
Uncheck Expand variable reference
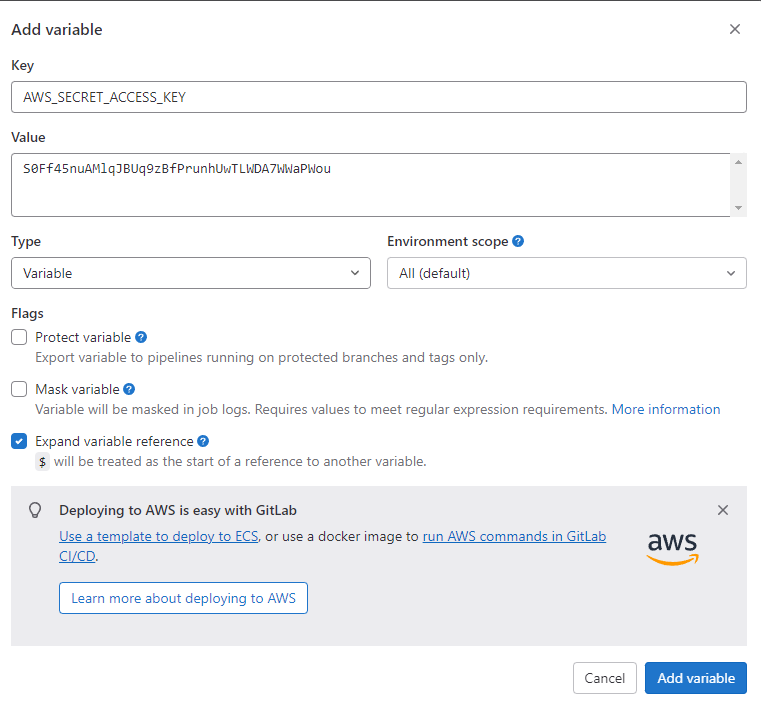coord(19,441)
